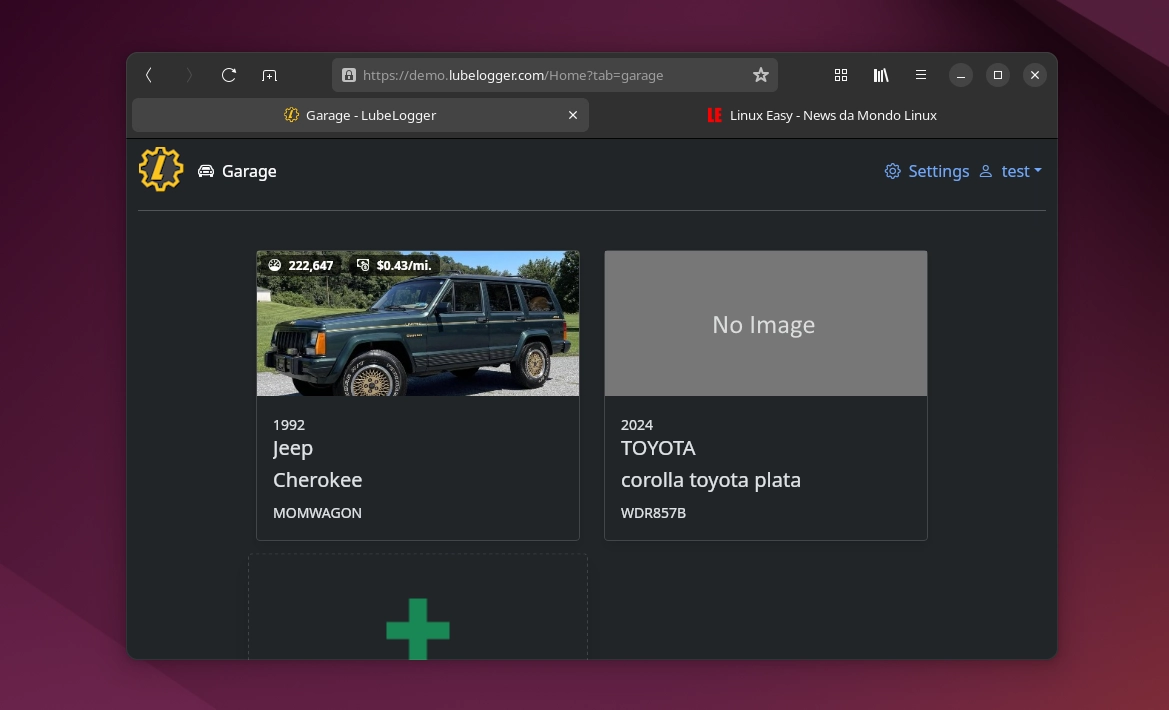
Task: Close the Garage - LubeLogger tab
Action: click(x=573, y=115)
